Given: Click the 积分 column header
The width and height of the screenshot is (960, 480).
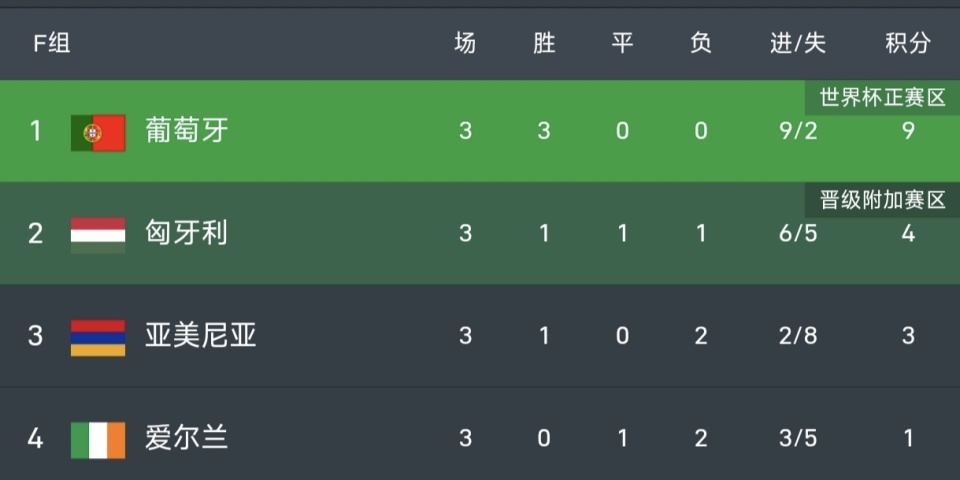Looking at the screenshot, I should [907, 43].
